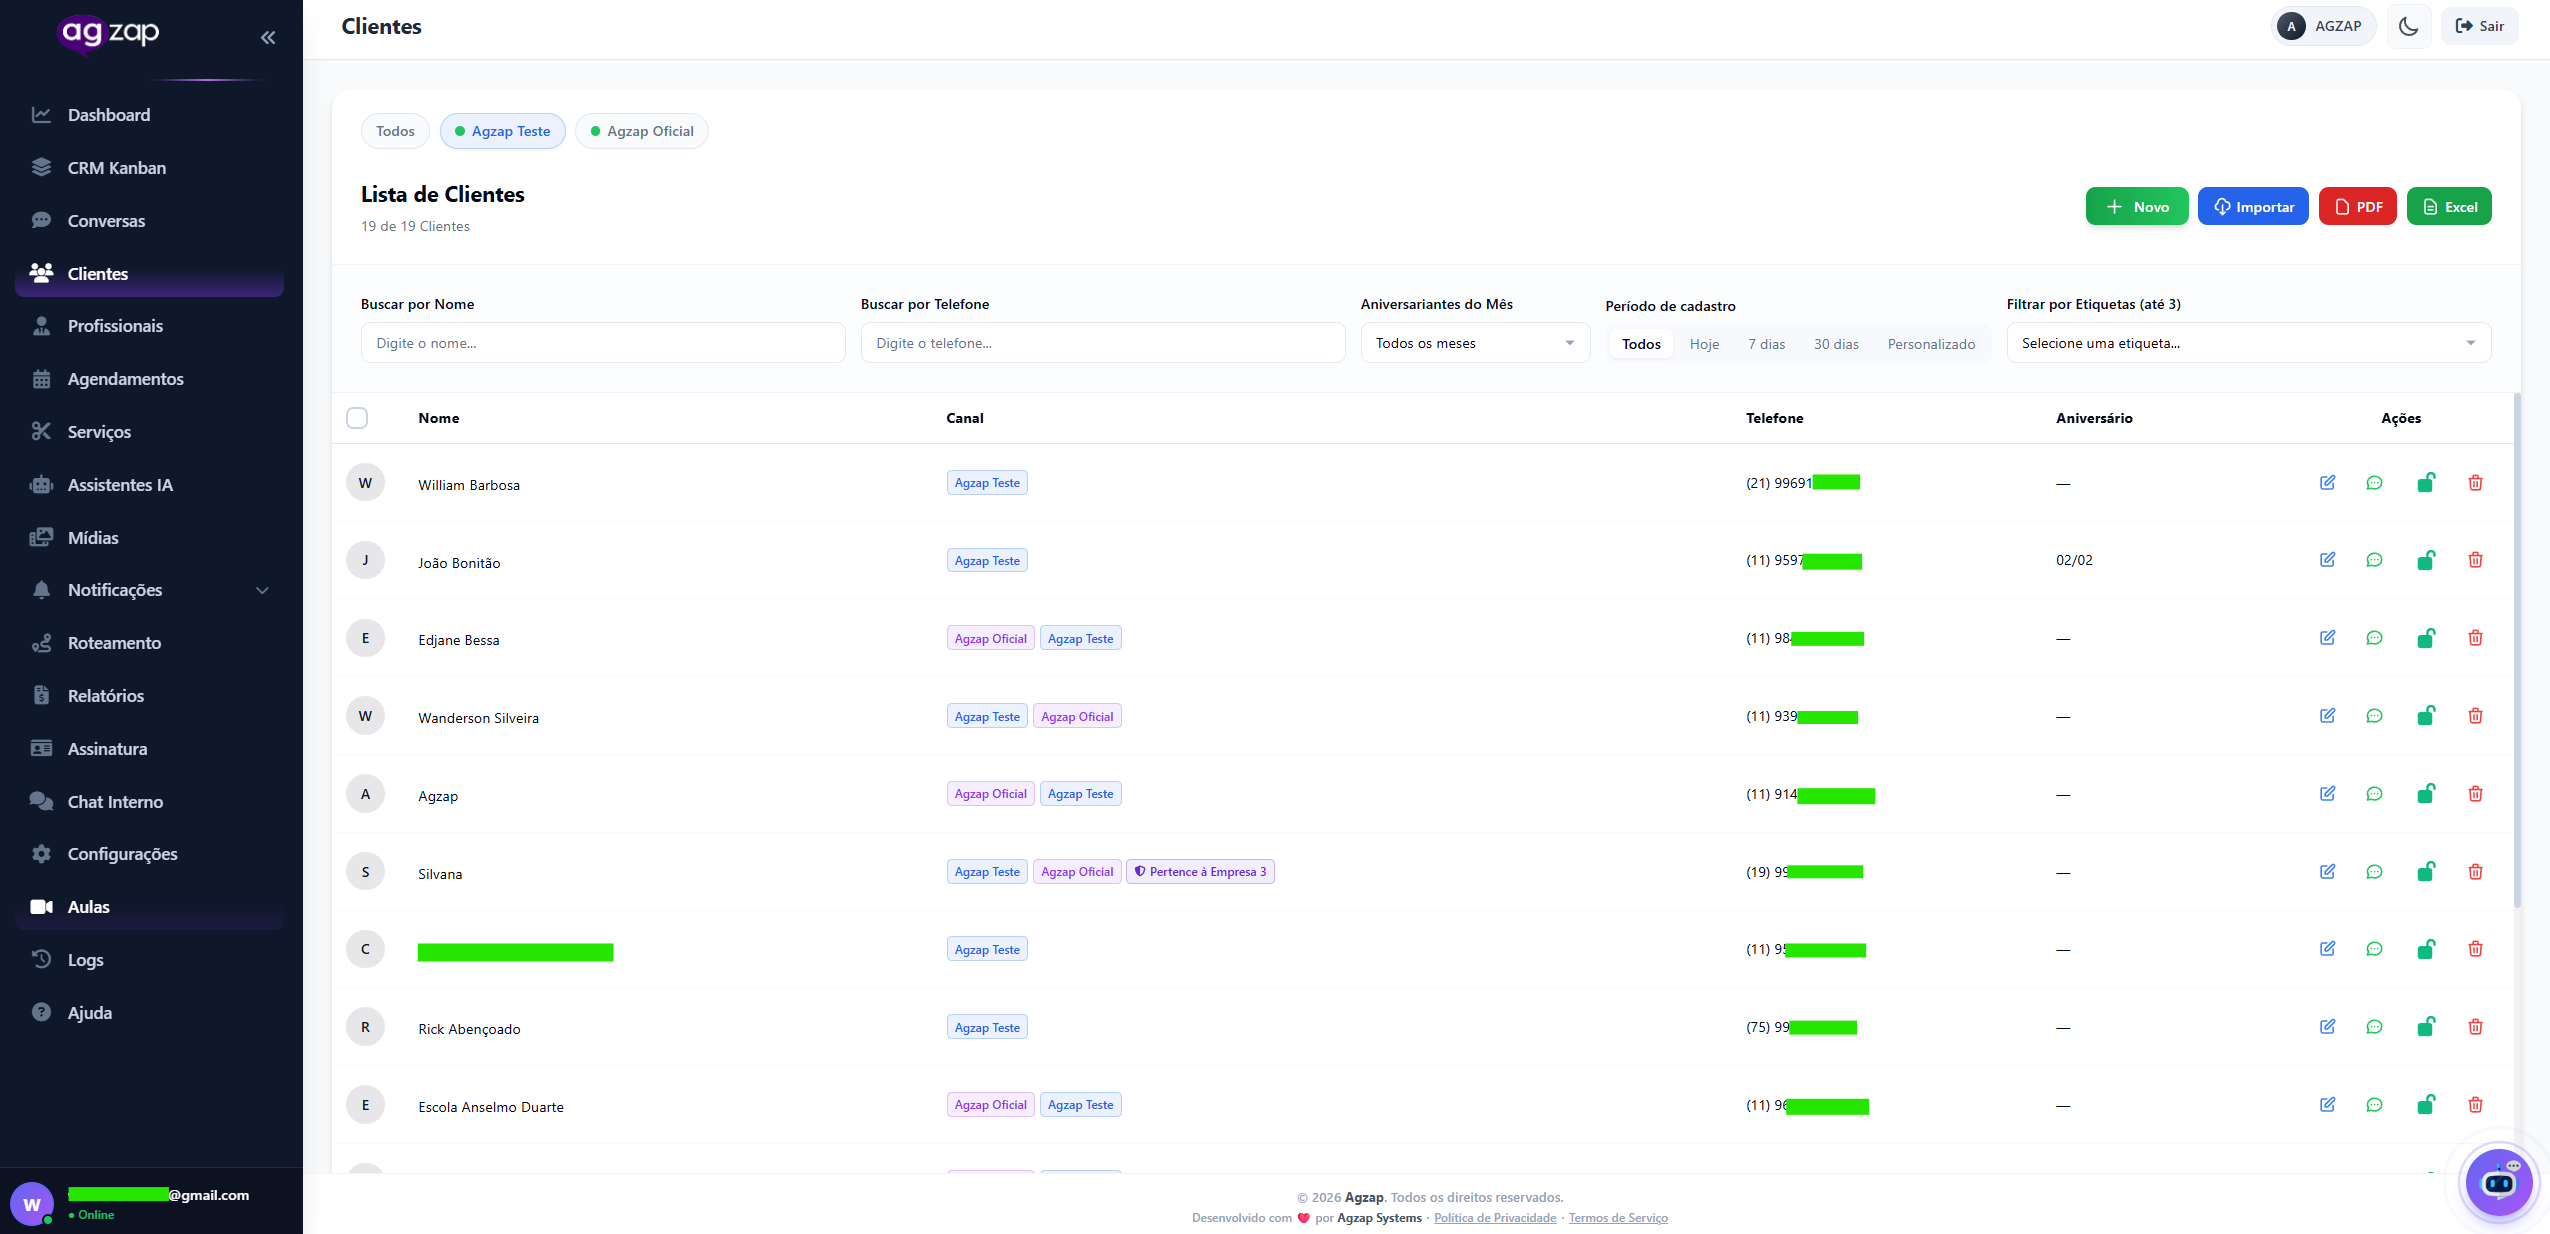Open Política de Privacidade link
2550x1234 pixels.
pos(1495,1218)
